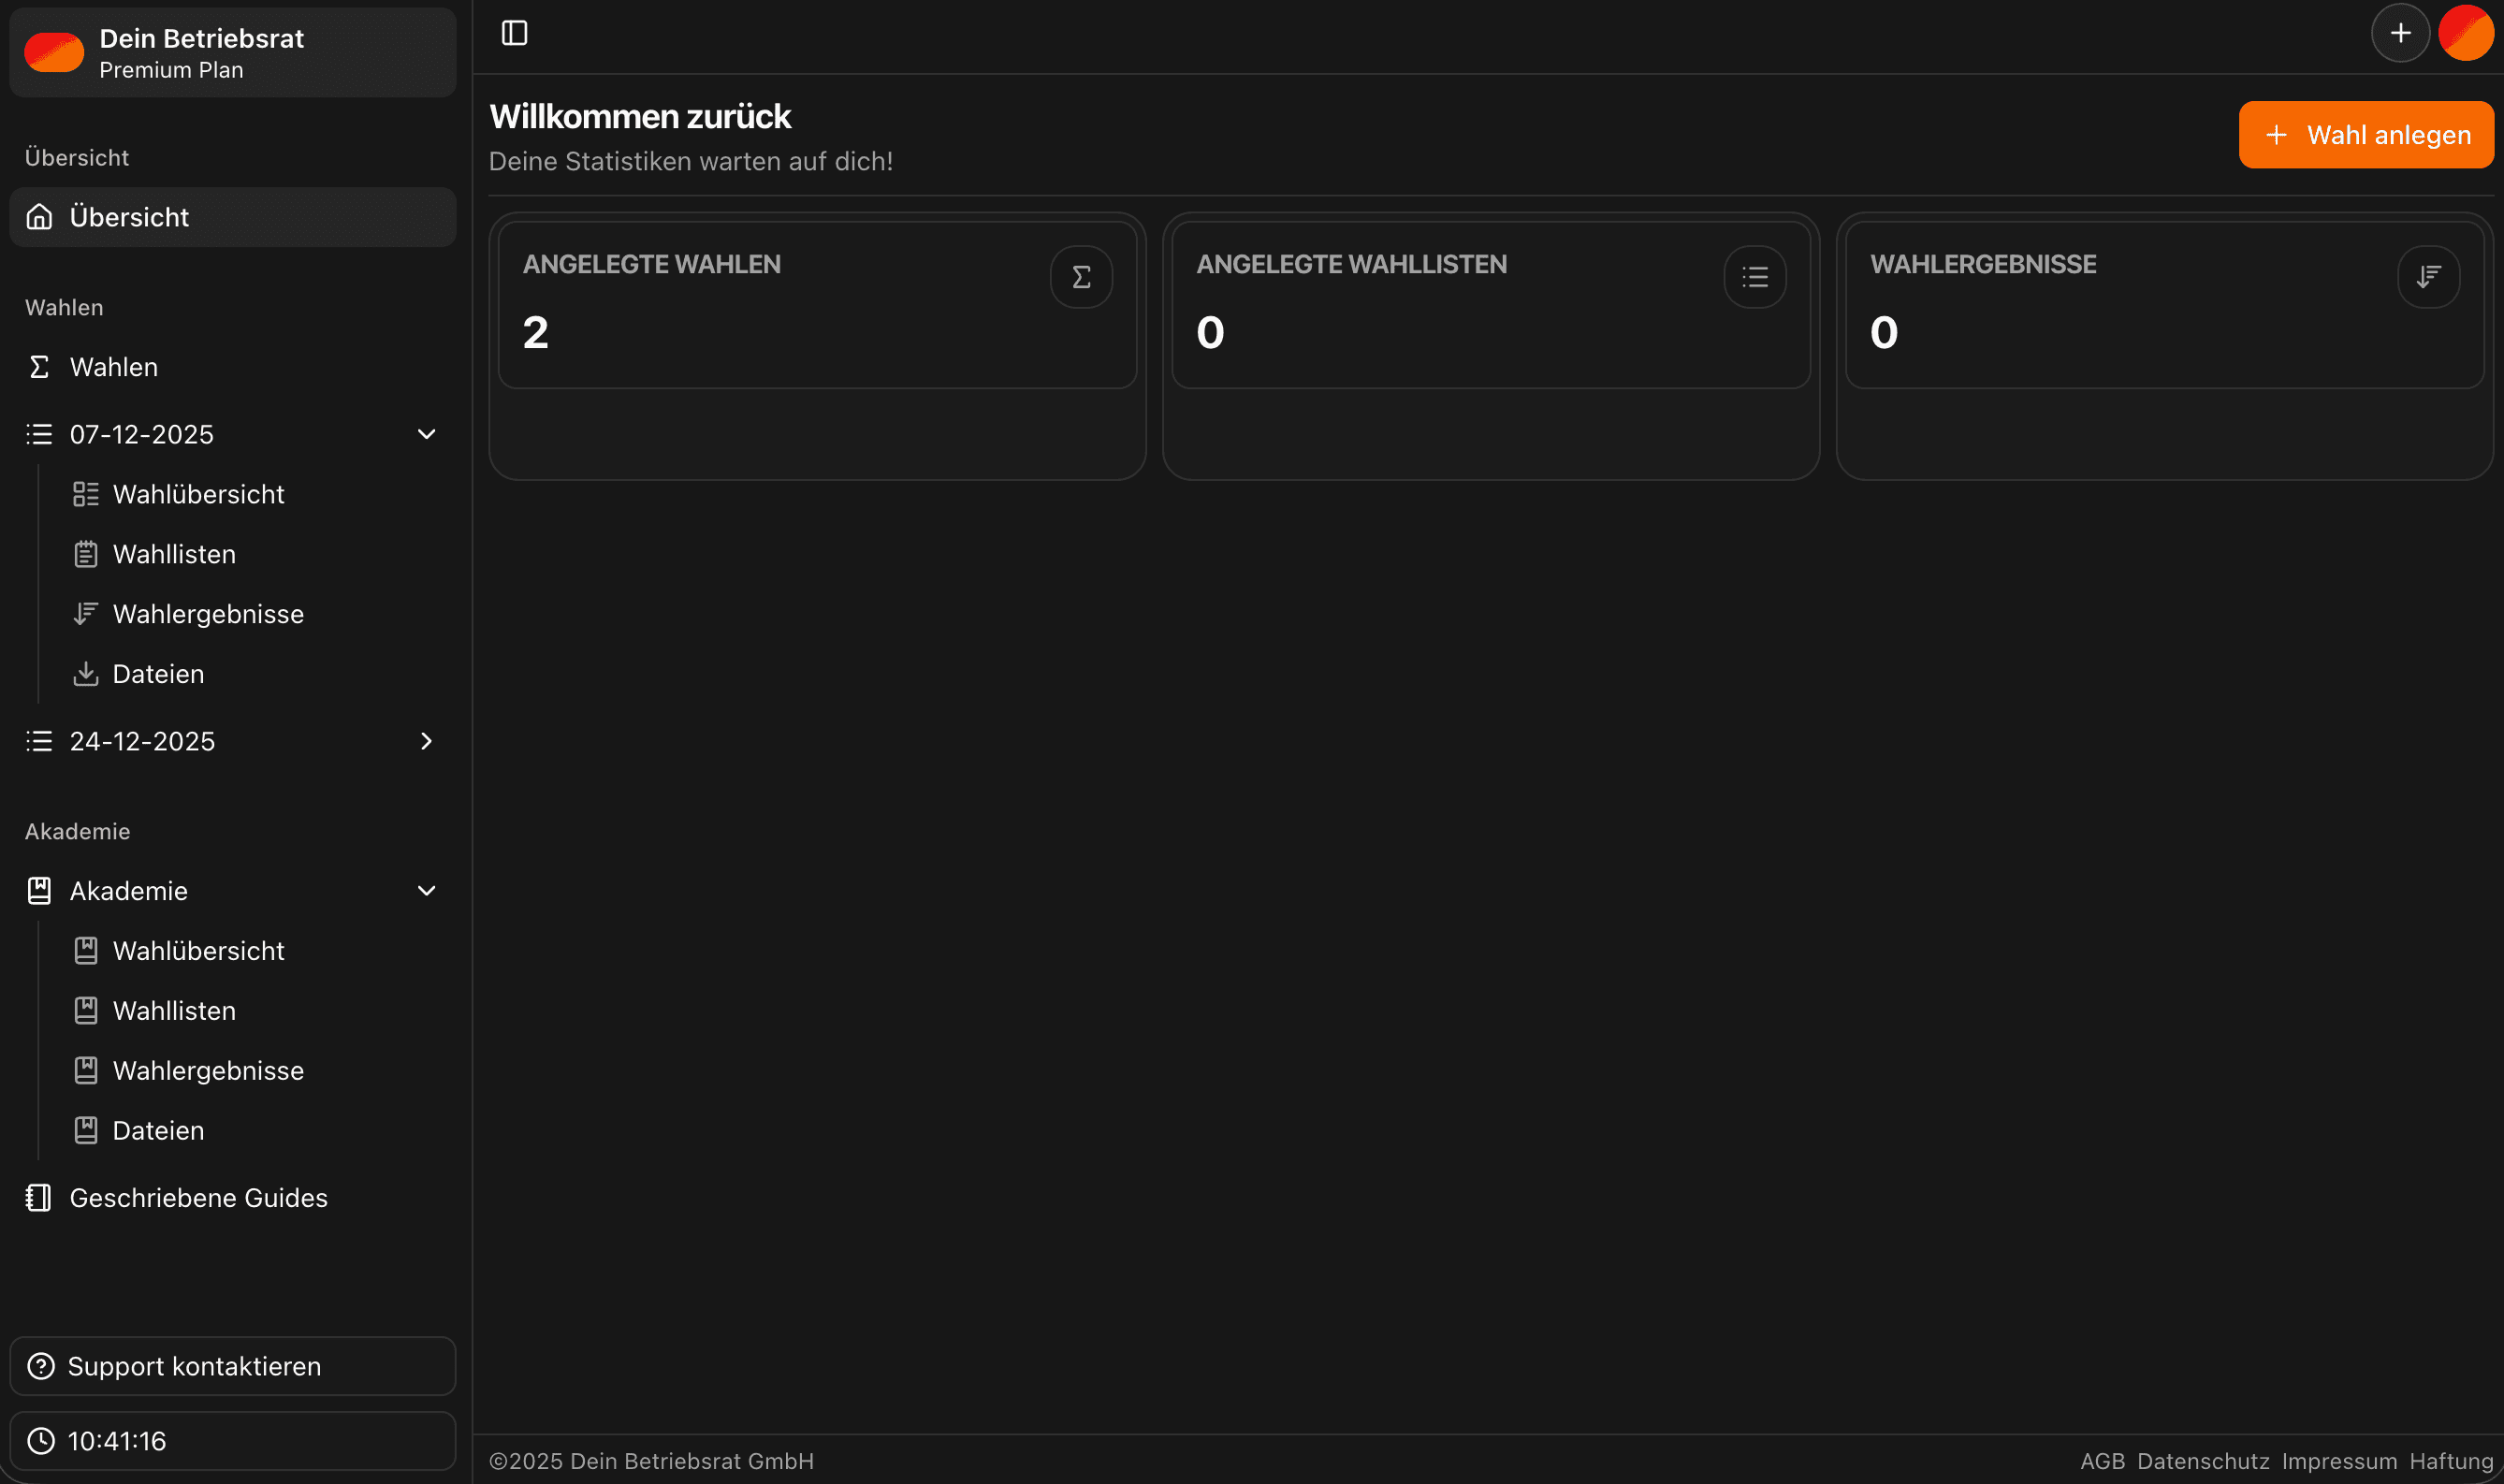Collapse the Akademie section
This screenshot has width=2504, height=1484.
[427, 890]
